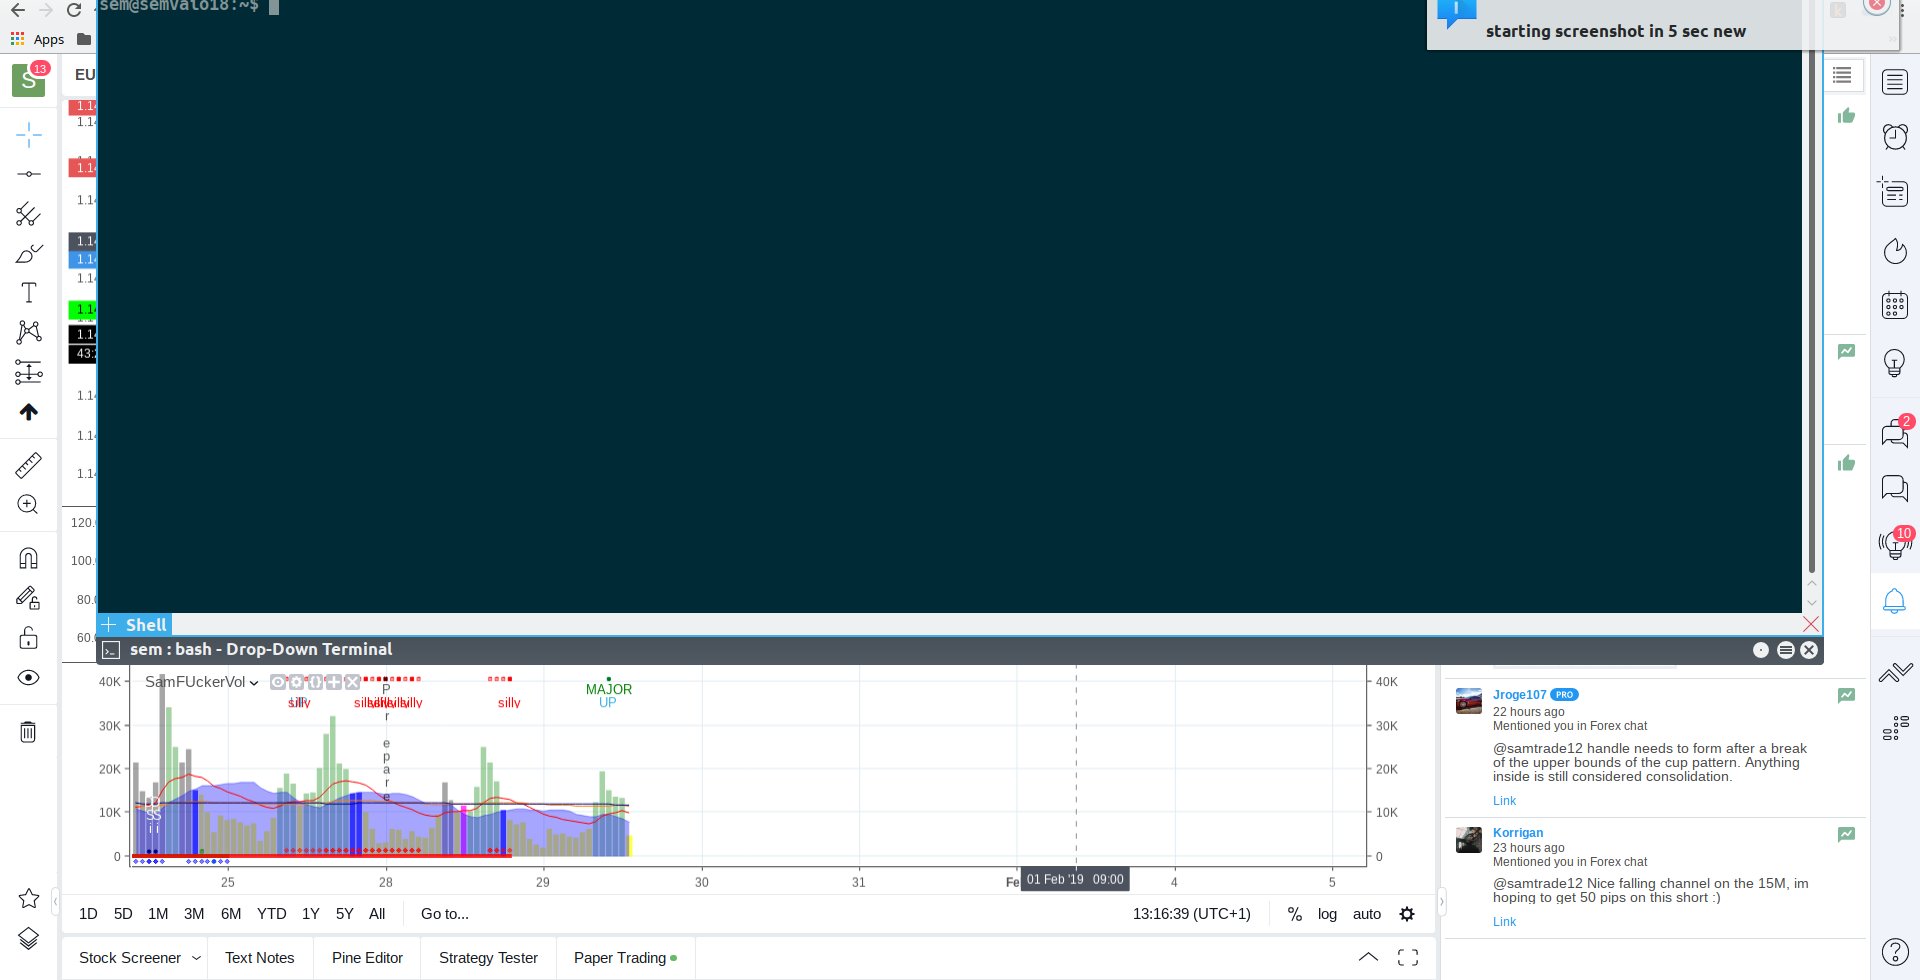1920x980 pixels.
Task: Select the trend line drawing tool
Action: [x=28, y=174]
